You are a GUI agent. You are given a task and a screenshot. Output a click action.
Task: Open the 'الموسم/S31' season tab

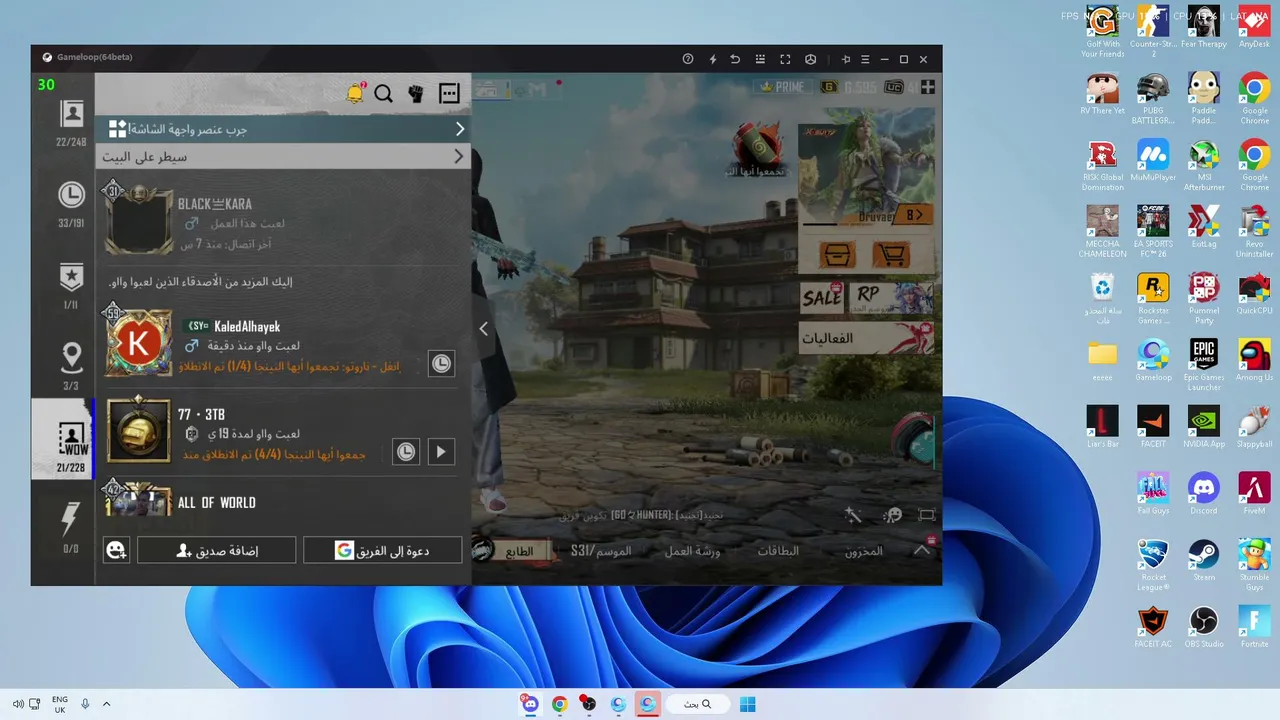(x=601, y=551)
